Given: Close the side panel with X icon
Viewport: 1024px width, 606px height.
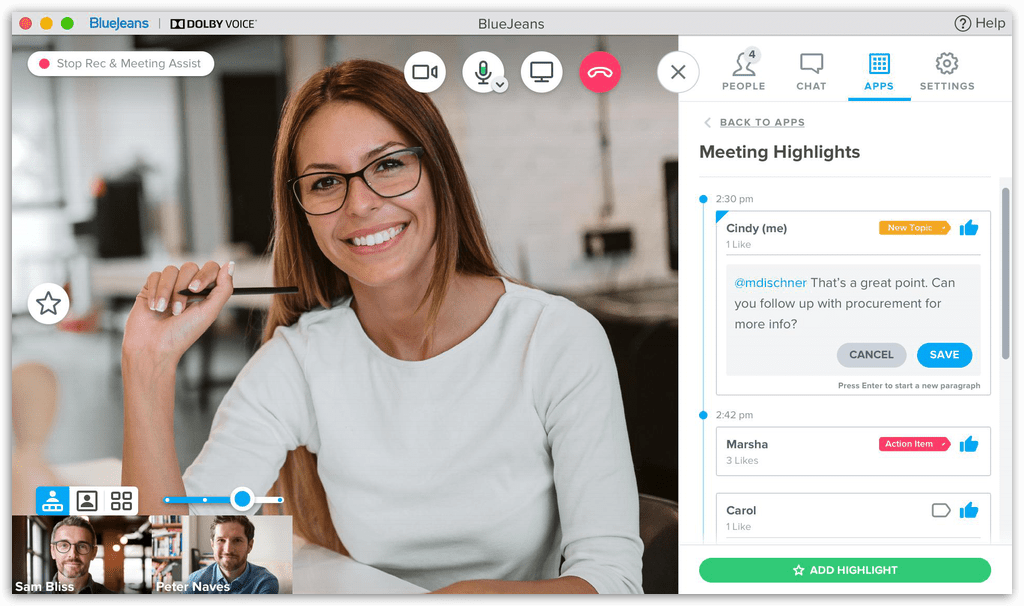Looking at the screenshot, I should pyautogui.click(x=678, y=72).
